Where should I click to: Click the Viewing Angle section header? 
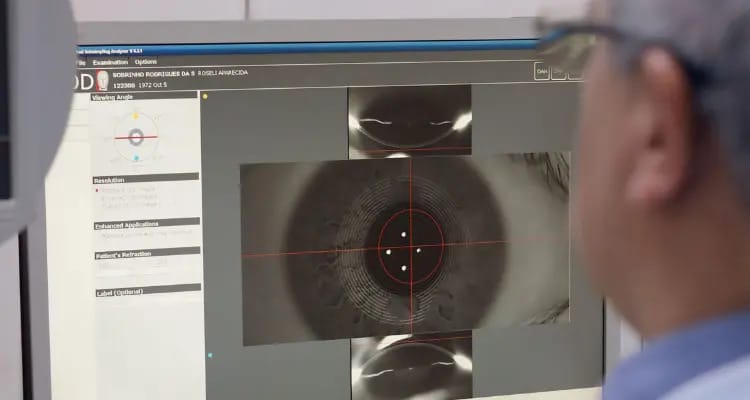(x=143, y=96)
